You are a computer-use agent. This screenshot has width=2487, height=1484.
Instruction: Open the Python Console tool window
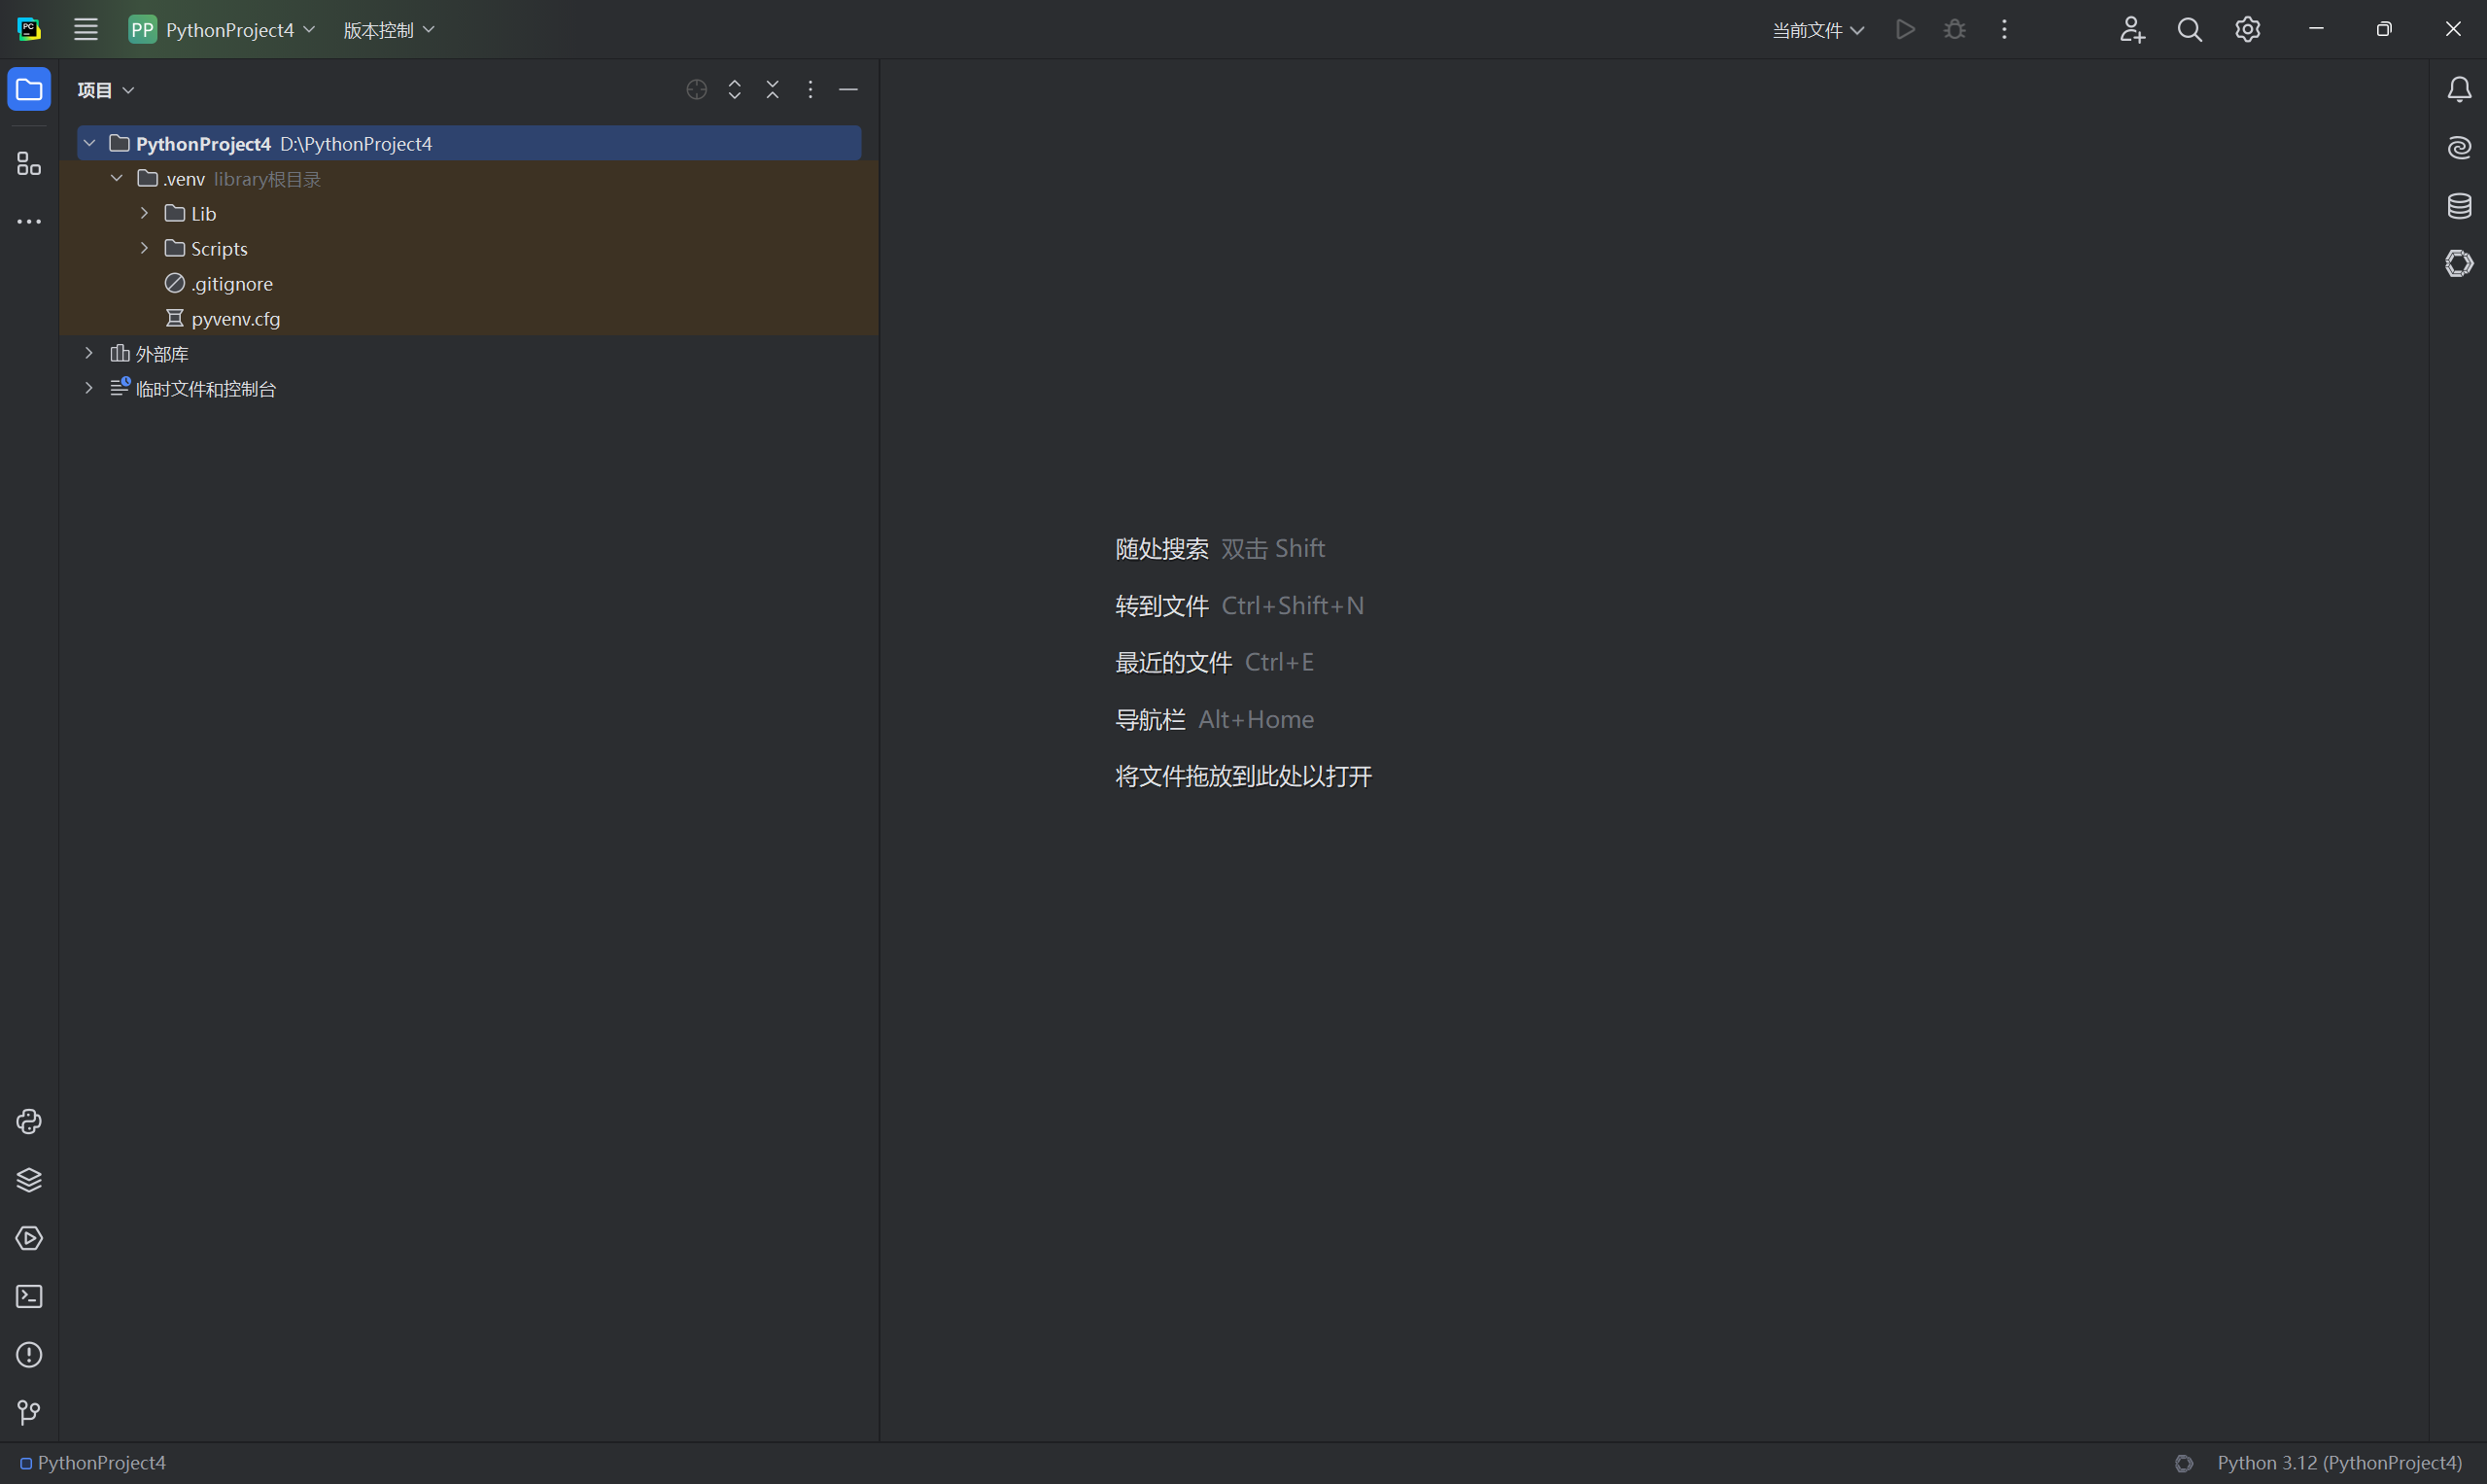pos(29,1121)
